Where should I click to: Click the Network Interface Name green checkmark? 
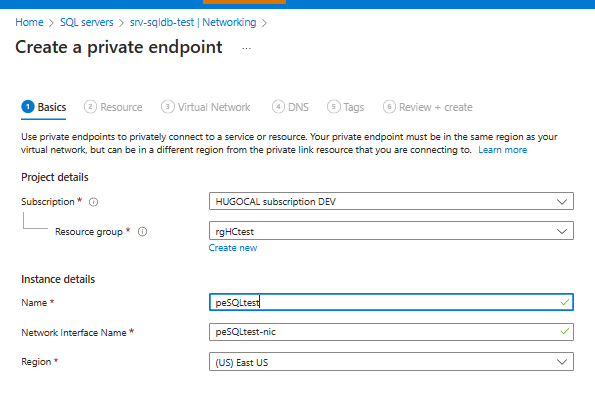(565, 331)
